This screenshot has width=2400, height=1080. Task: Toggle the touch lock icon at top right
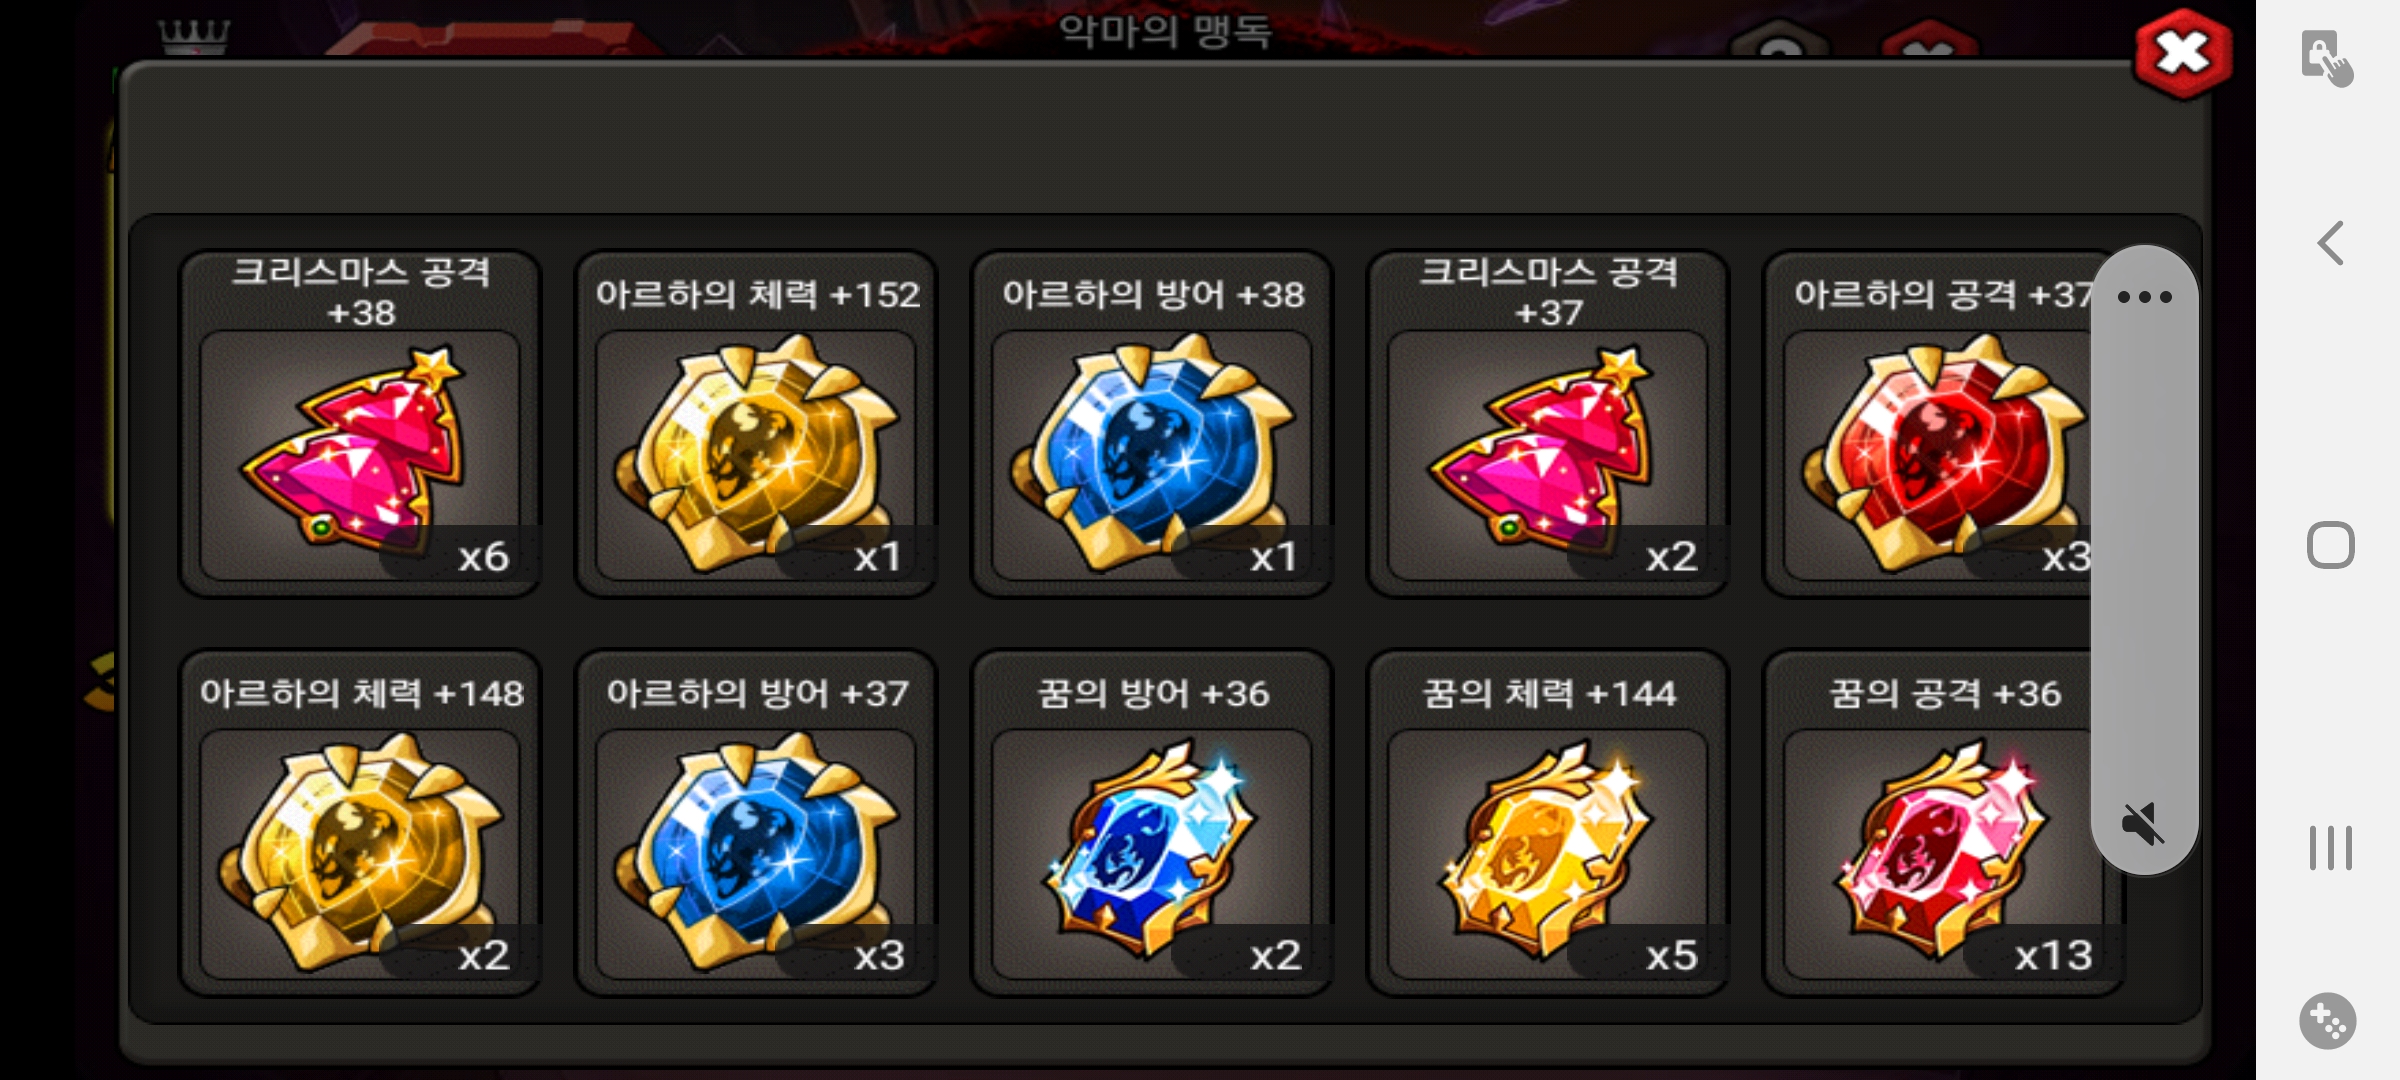2327,58
